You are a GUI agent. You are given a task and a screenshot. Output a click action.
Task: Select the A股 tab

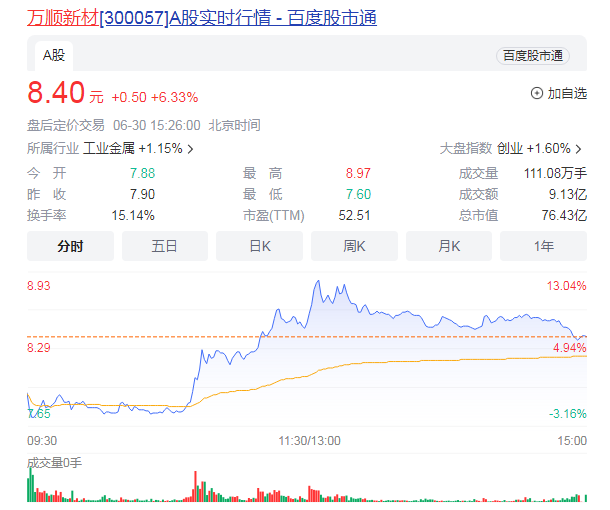[53, 55]
